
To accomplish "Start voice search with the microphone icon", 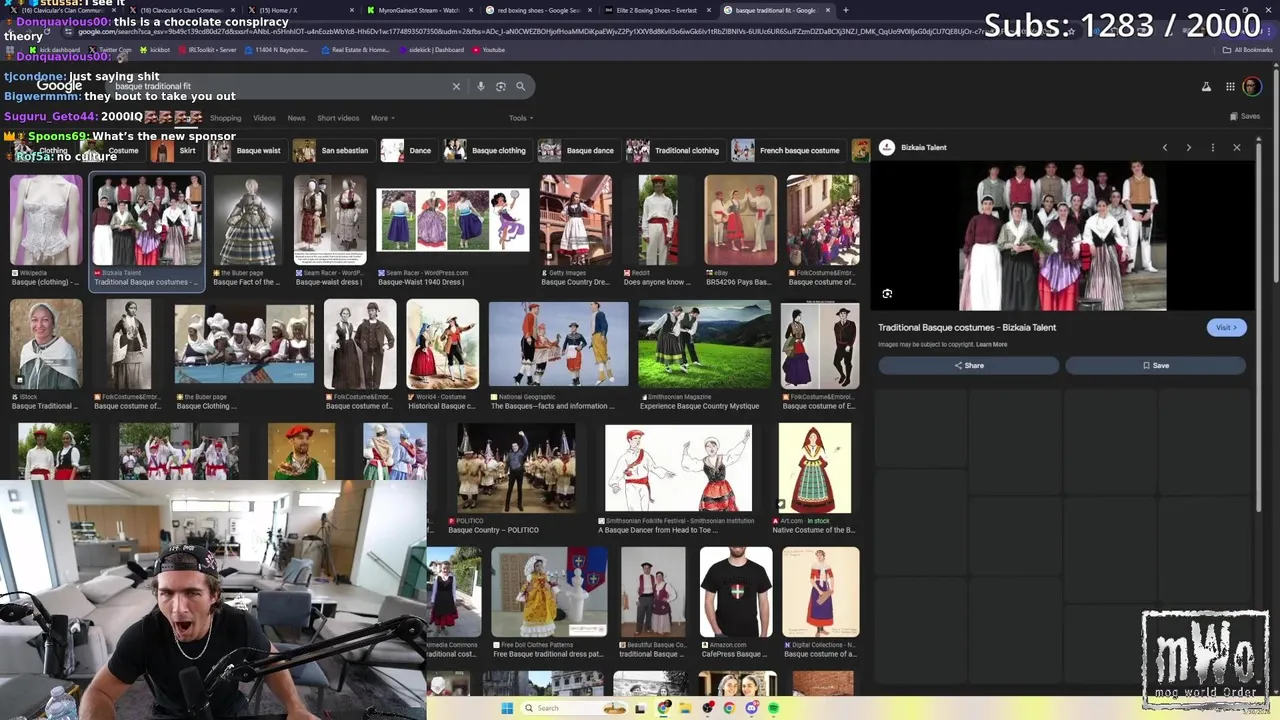I will (481, 87).
